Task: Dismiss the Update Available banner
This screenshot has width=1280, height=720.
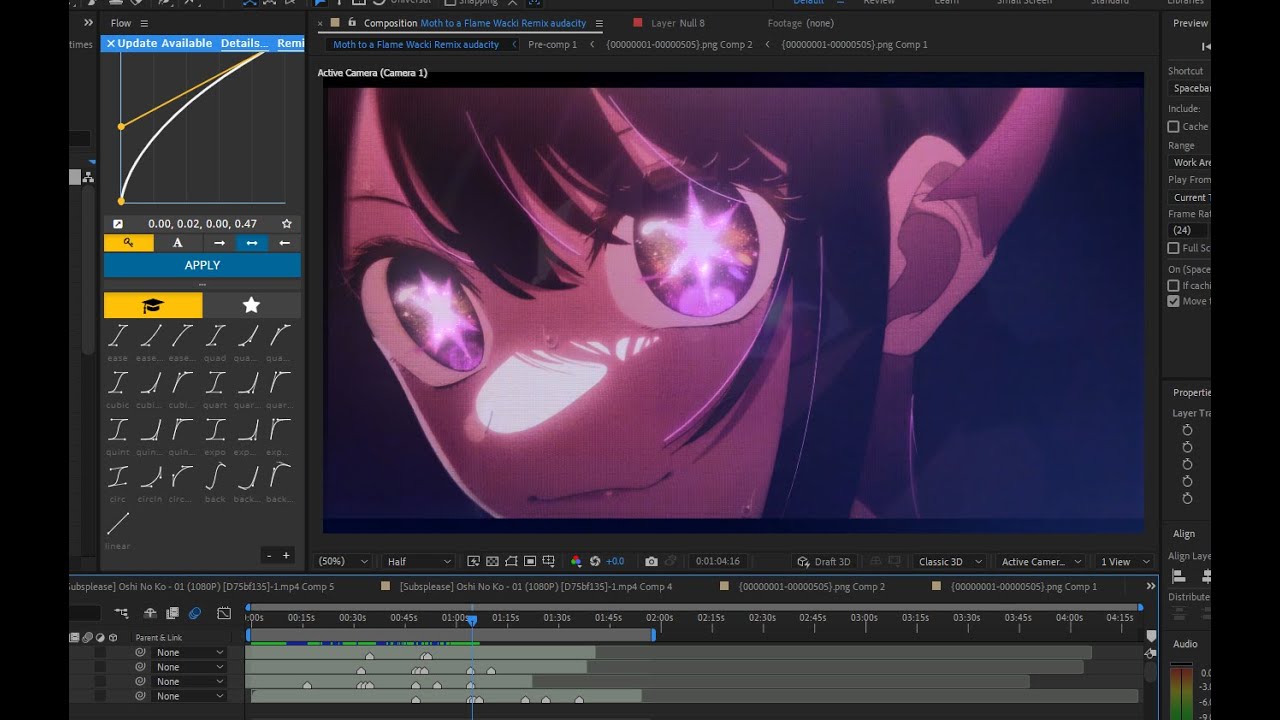Action: coord(111,43)
